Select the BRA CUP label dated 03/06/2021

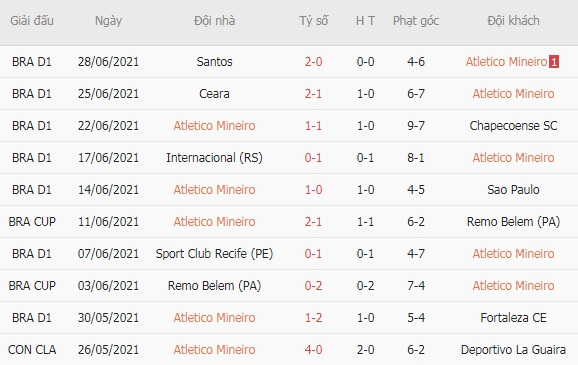[x=32, y=286]
